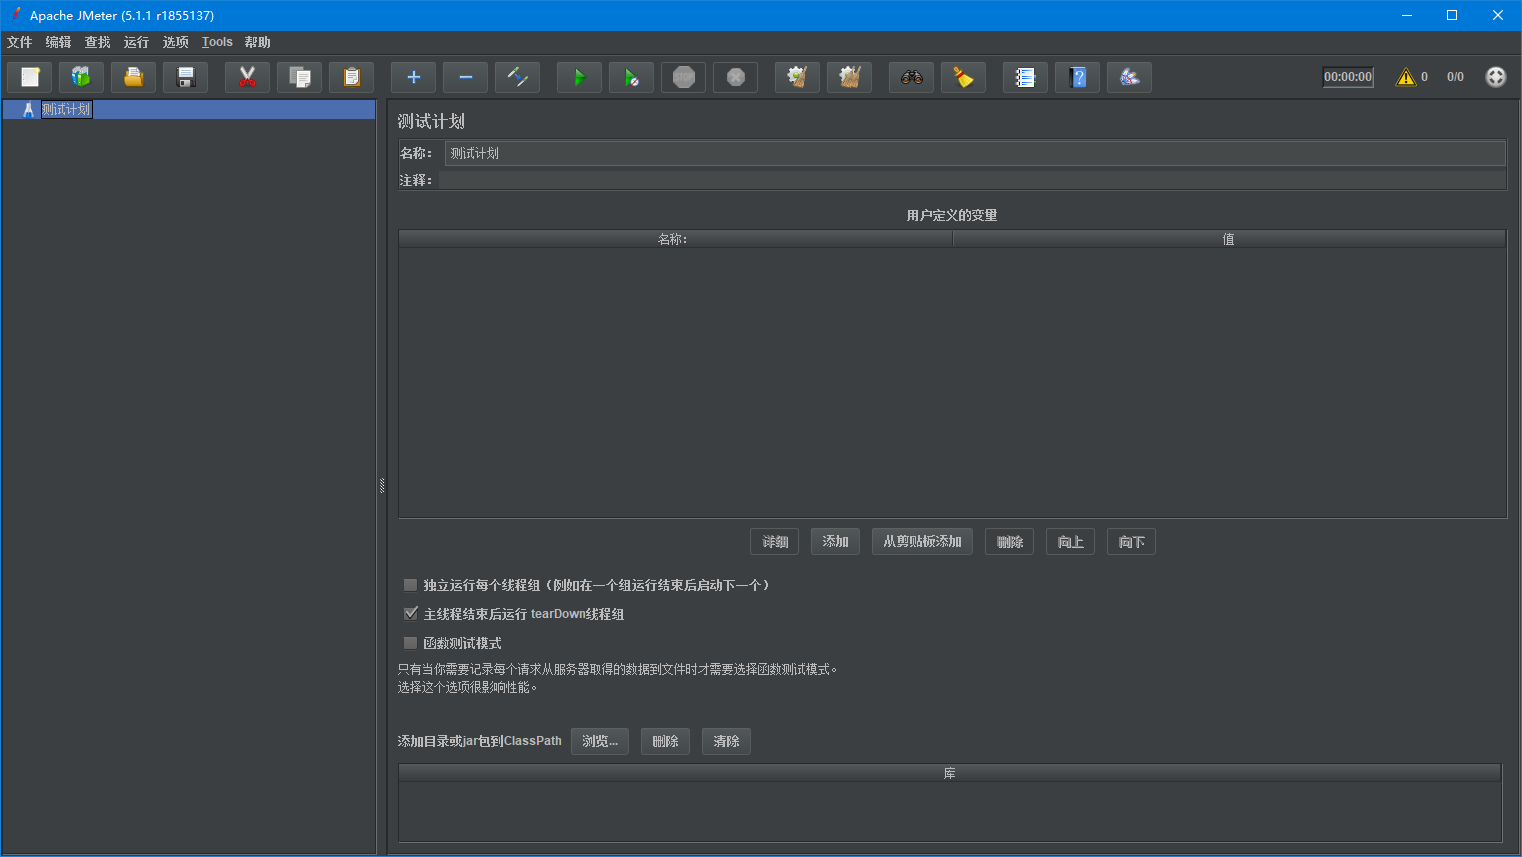Click the 注释 comment field
The width and height of the screenshot is (1522, 857).
[972, 180]
